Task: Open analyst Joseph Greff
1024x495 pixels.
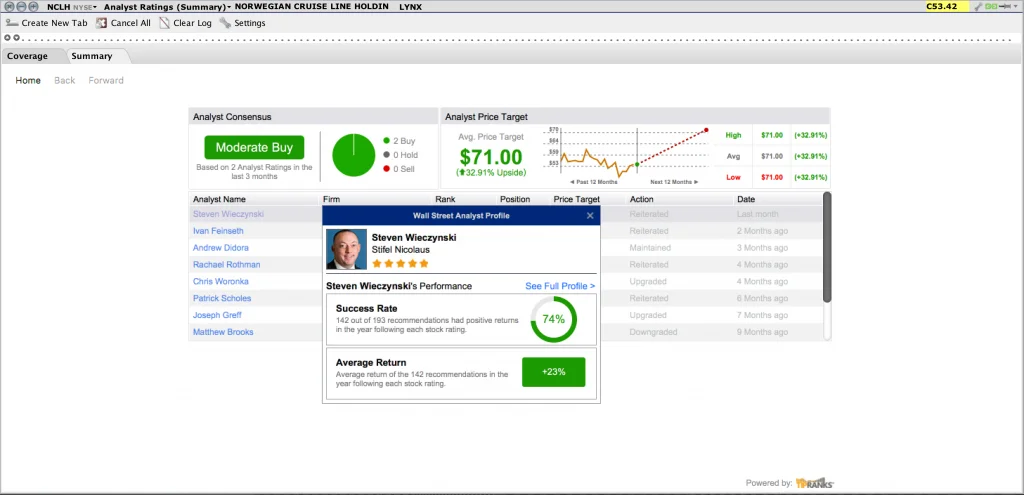Action: pyautogui.click(x=217, y=315)
